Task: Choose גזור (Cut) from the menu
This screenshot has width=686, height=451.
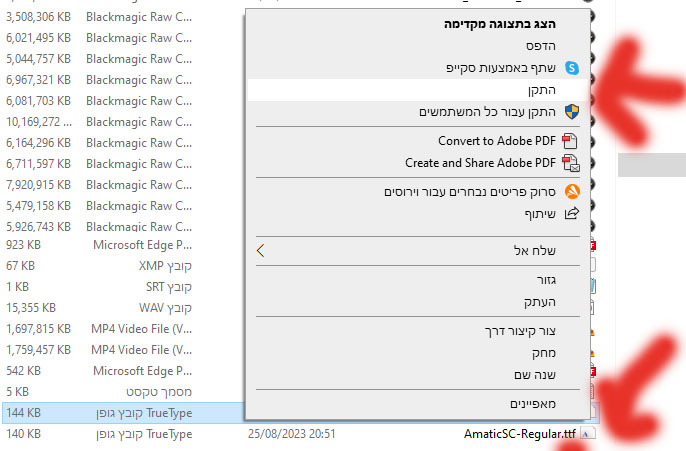Action: [542, 280]
